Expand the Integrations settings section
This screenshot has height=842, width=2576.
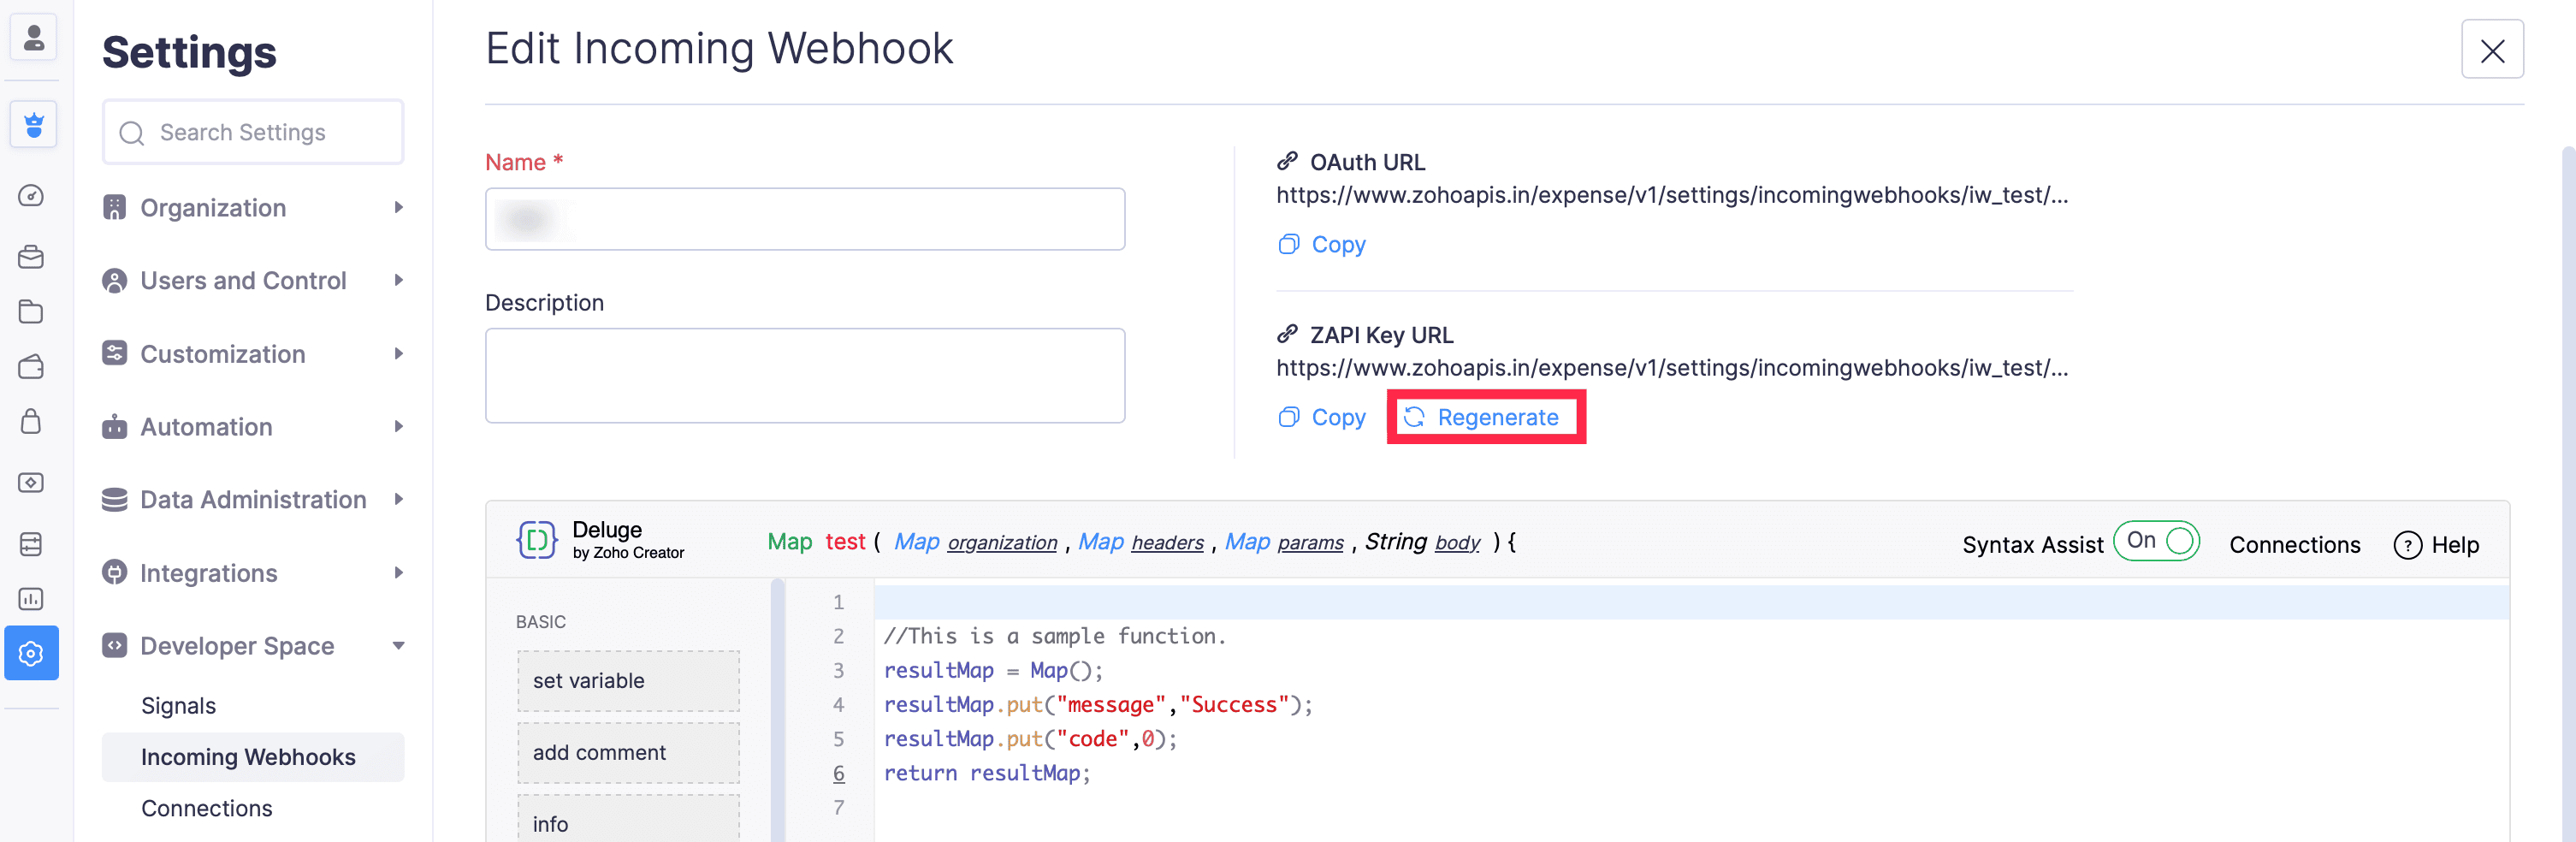(x=253, y=573)
